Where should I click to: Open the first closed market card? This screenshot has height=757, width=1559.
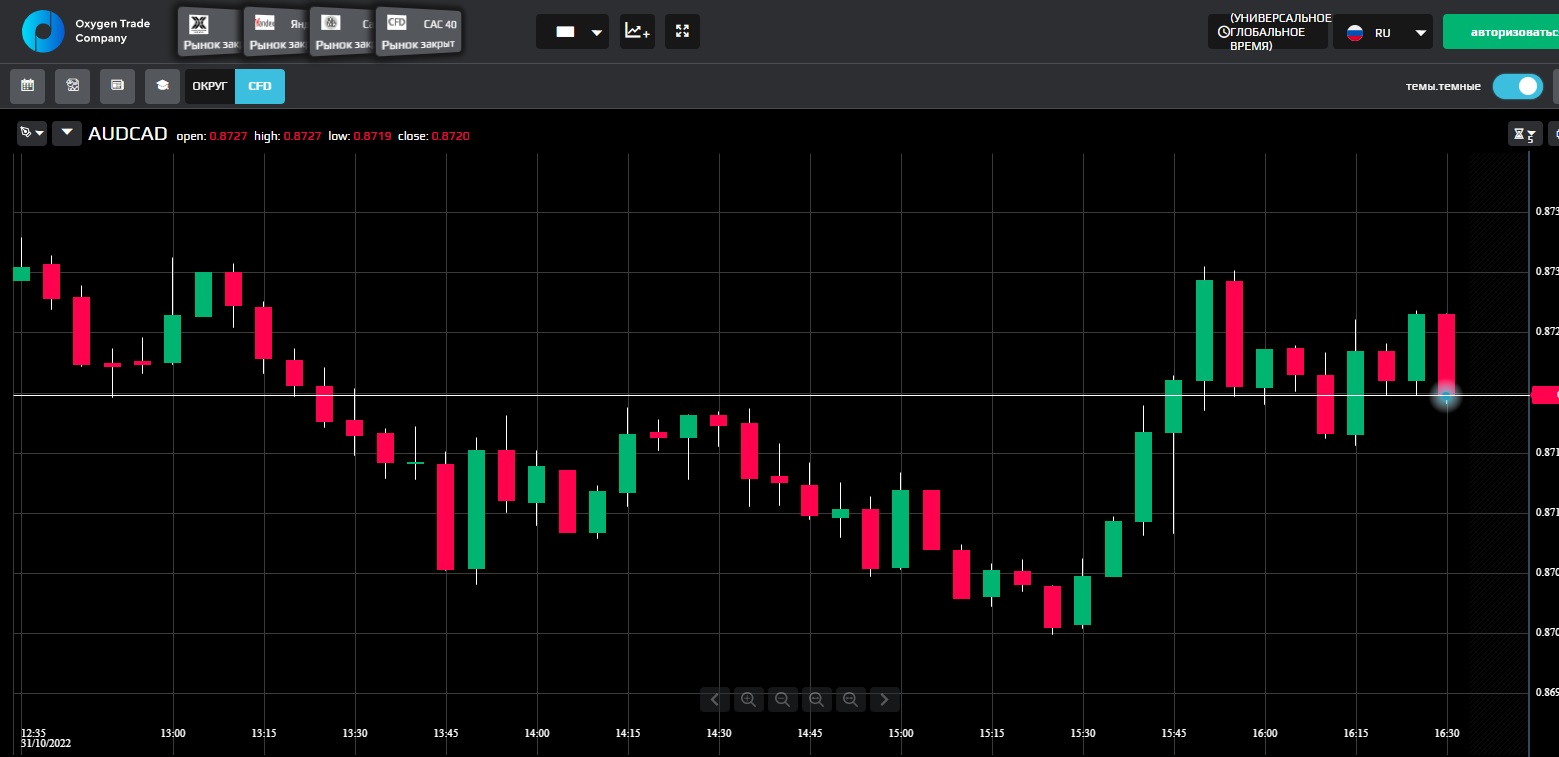[x=210, y=33]
